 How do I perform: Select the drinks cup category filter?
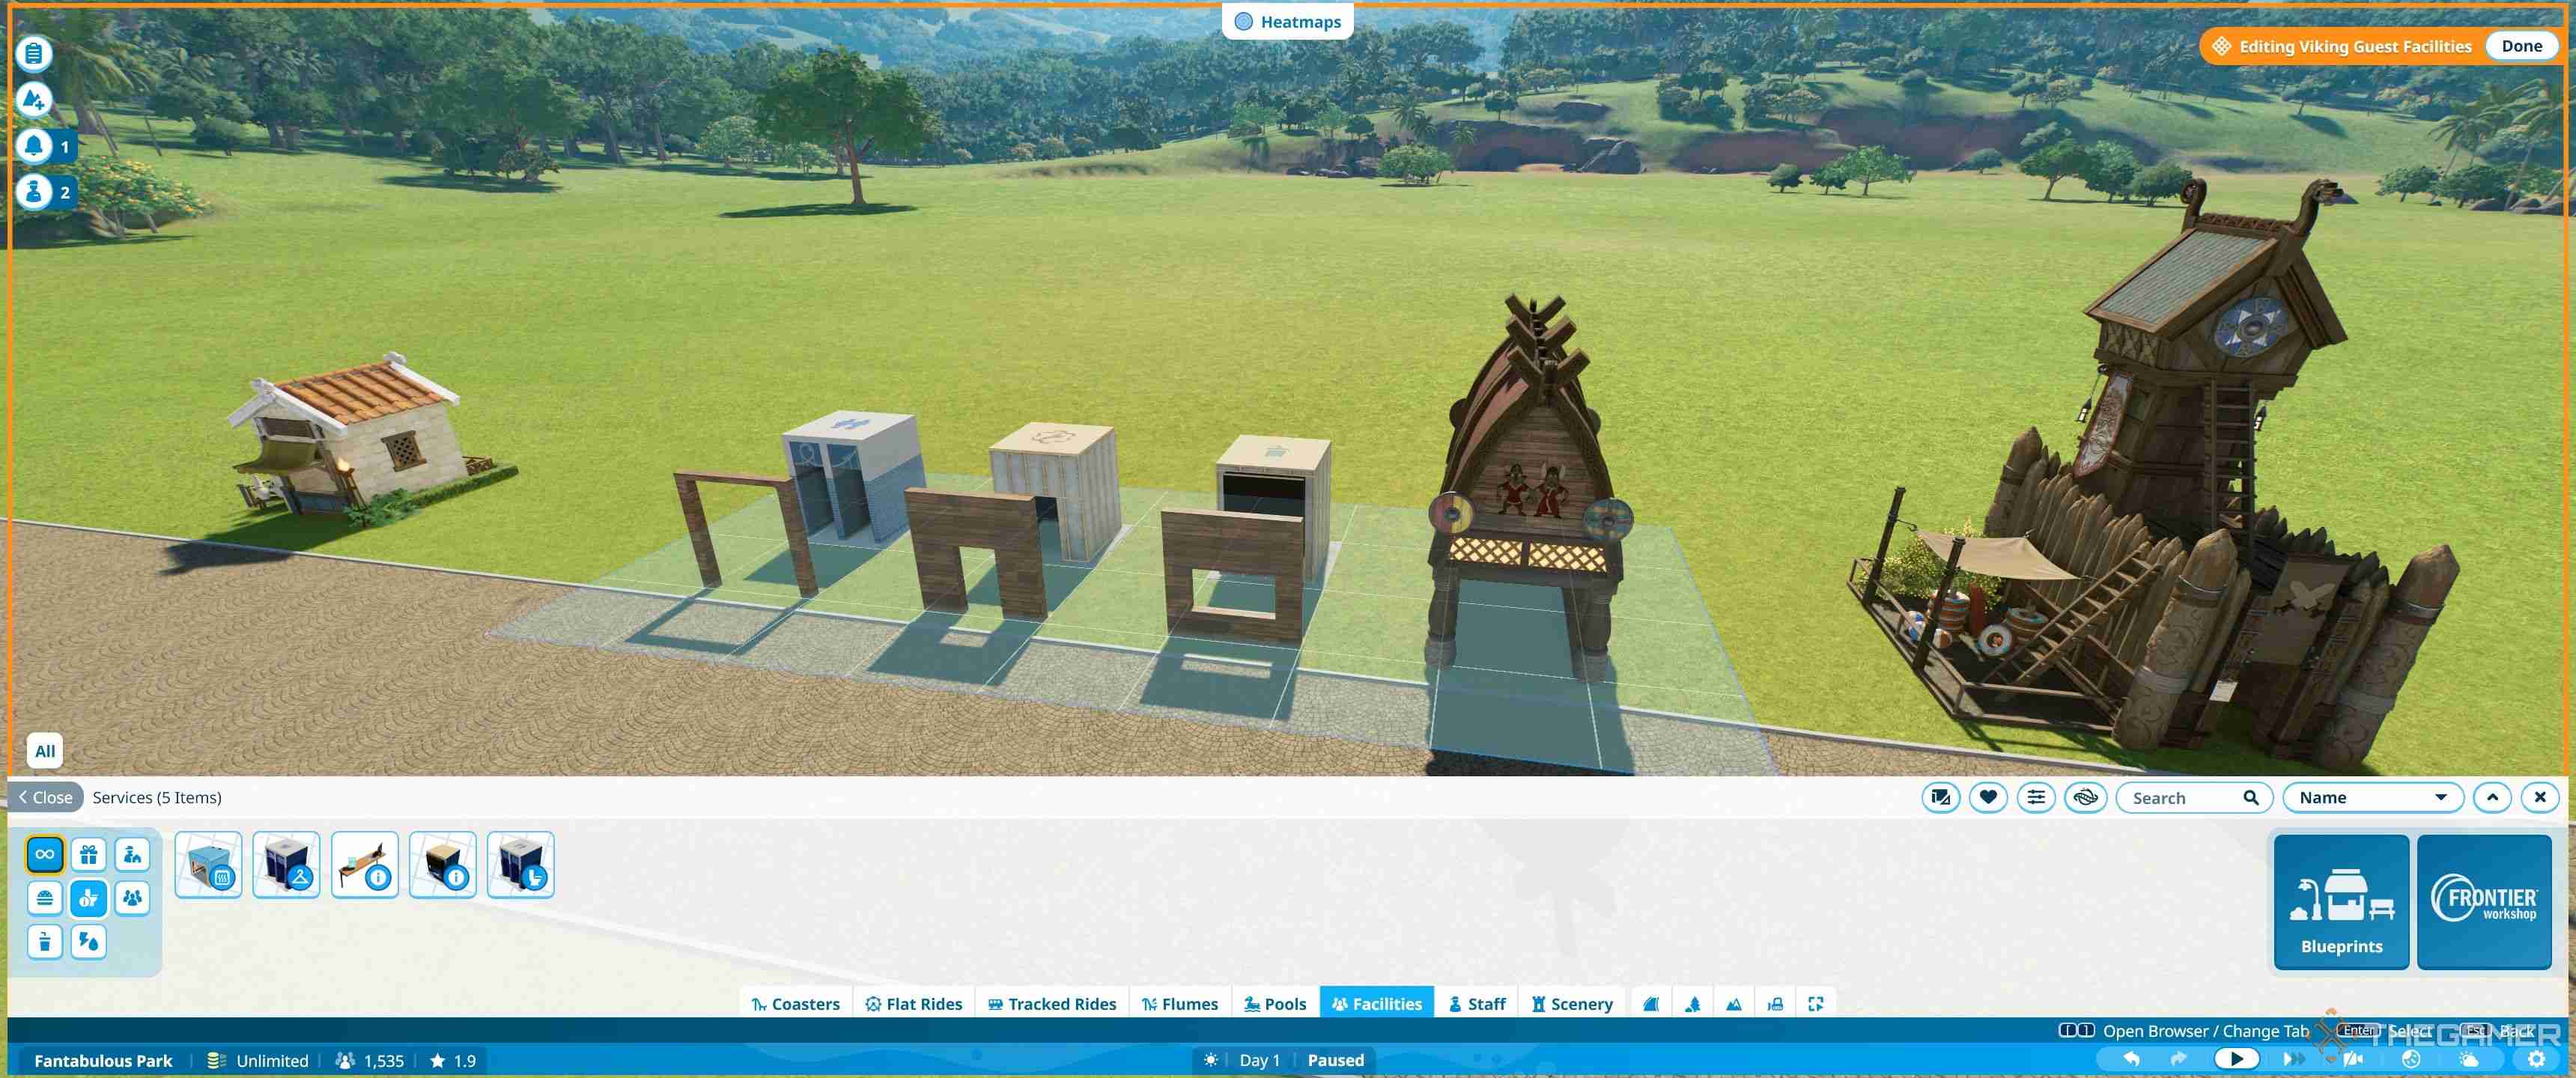45,941
